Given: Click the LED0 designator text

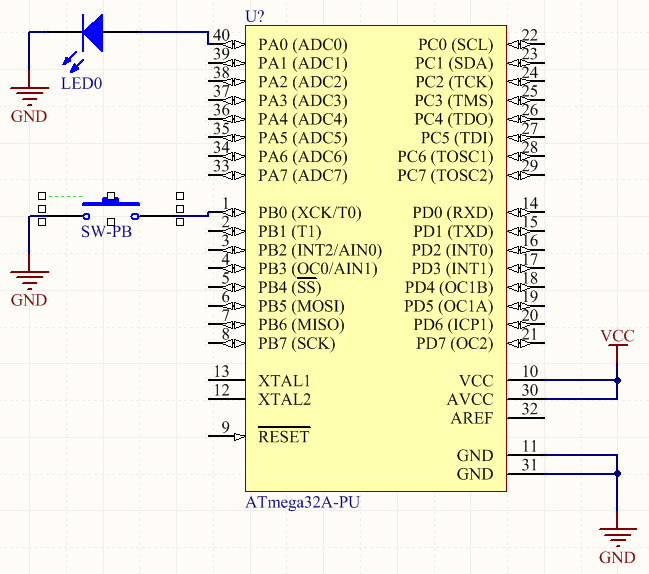Looking at the screenshot, I should tap(82, 83).
